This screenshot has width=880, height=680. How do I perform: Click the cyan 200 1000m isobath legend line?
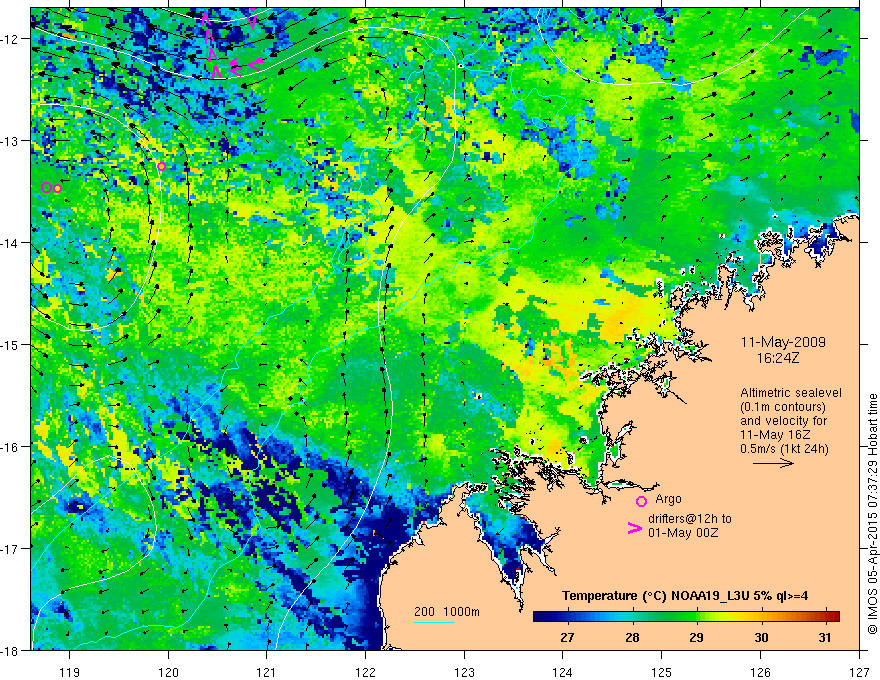click(434, 622)
